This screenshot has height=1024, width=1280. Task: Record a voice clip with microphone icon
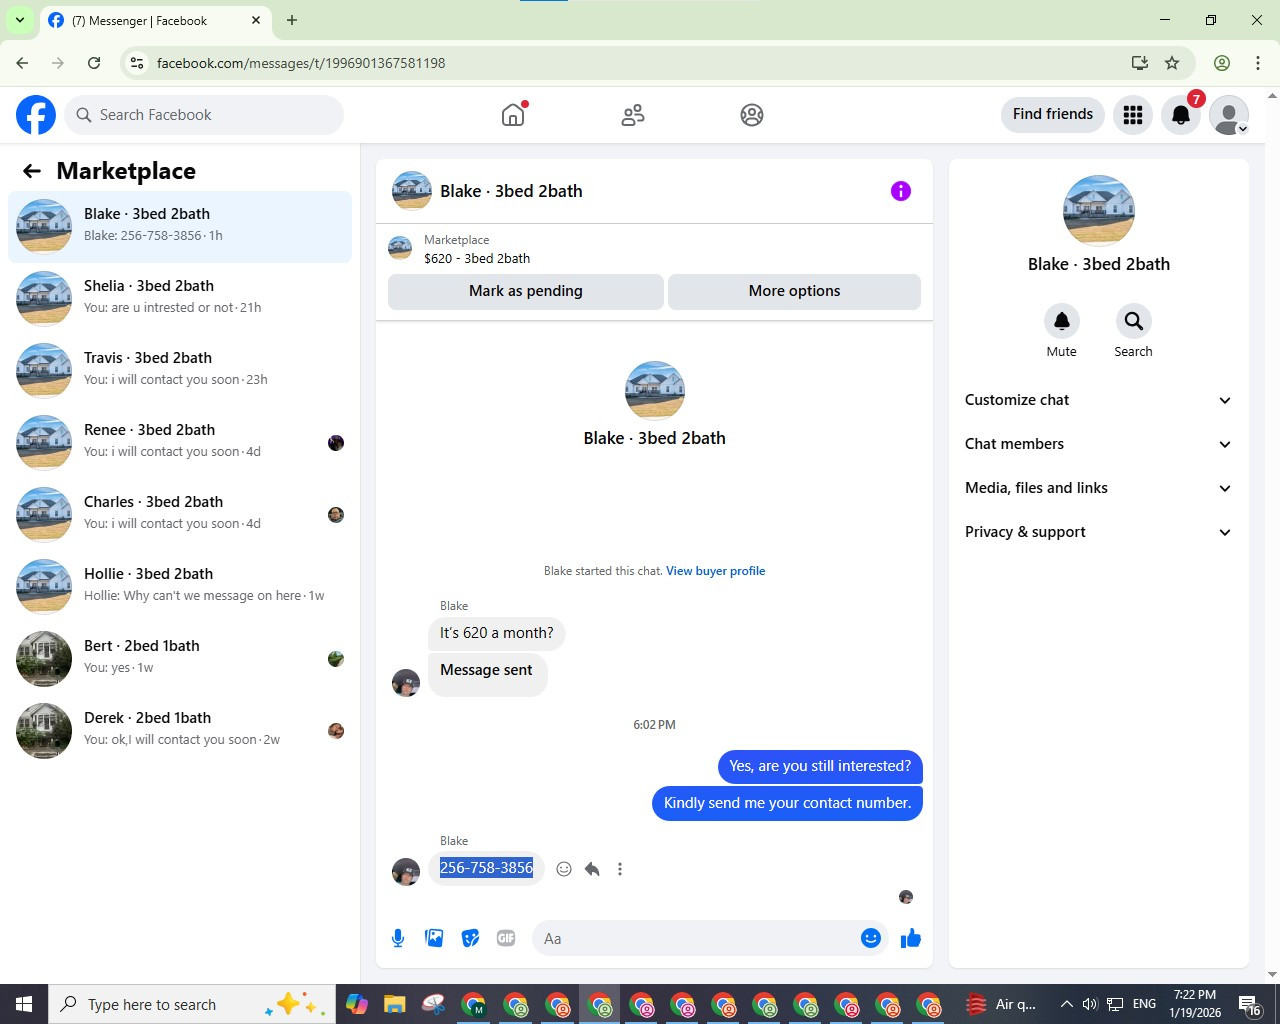(x=398, y=938)
